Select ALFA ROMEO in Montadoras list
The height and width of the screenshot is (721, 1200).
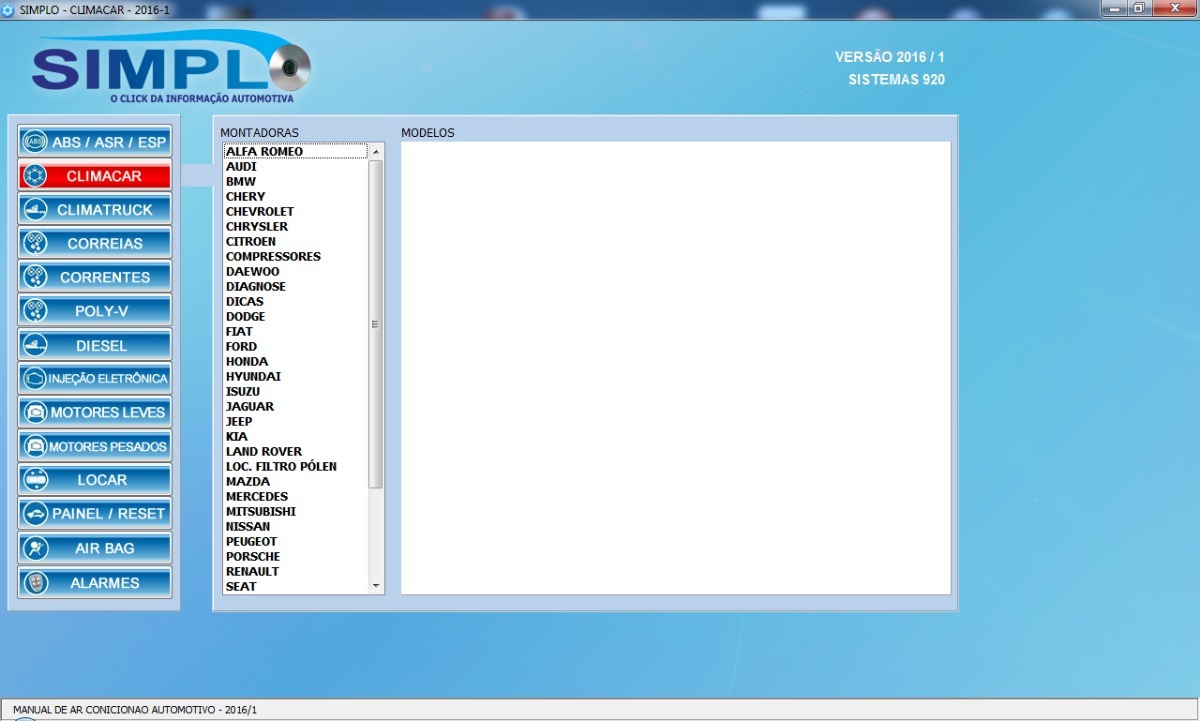click(x=295, y=151)
